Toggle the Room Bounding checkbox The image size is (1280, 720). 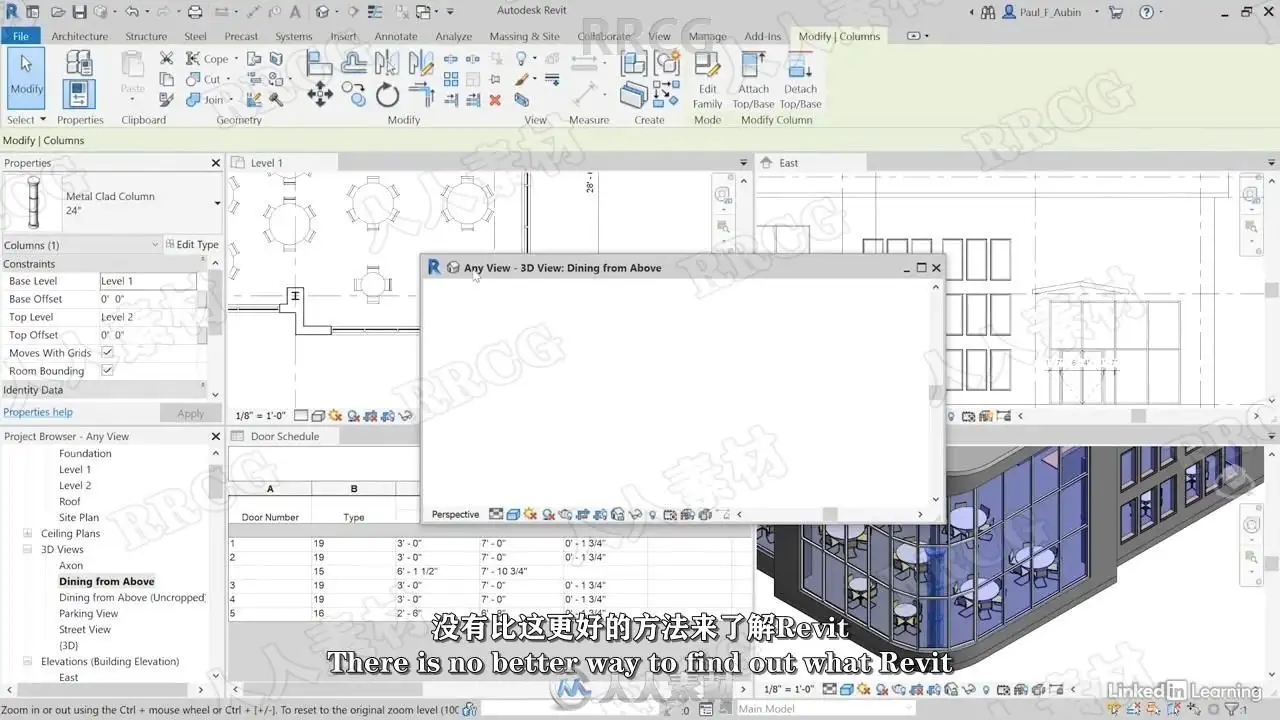coord(107,371)
